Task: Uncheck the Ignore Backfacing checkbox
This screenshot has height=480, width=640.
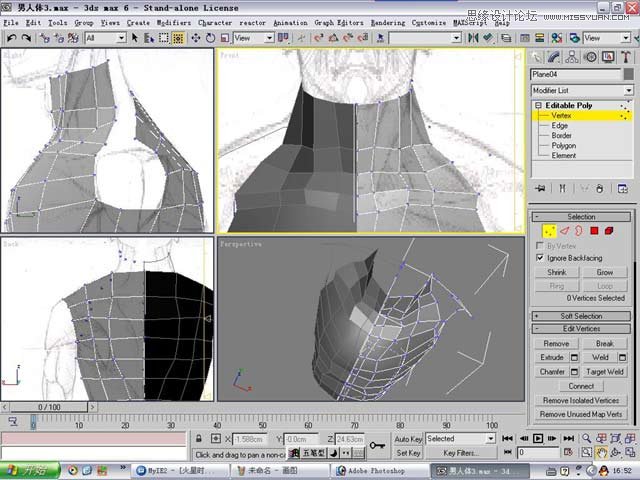Action: pyautogui.click(x=540, y=258)
